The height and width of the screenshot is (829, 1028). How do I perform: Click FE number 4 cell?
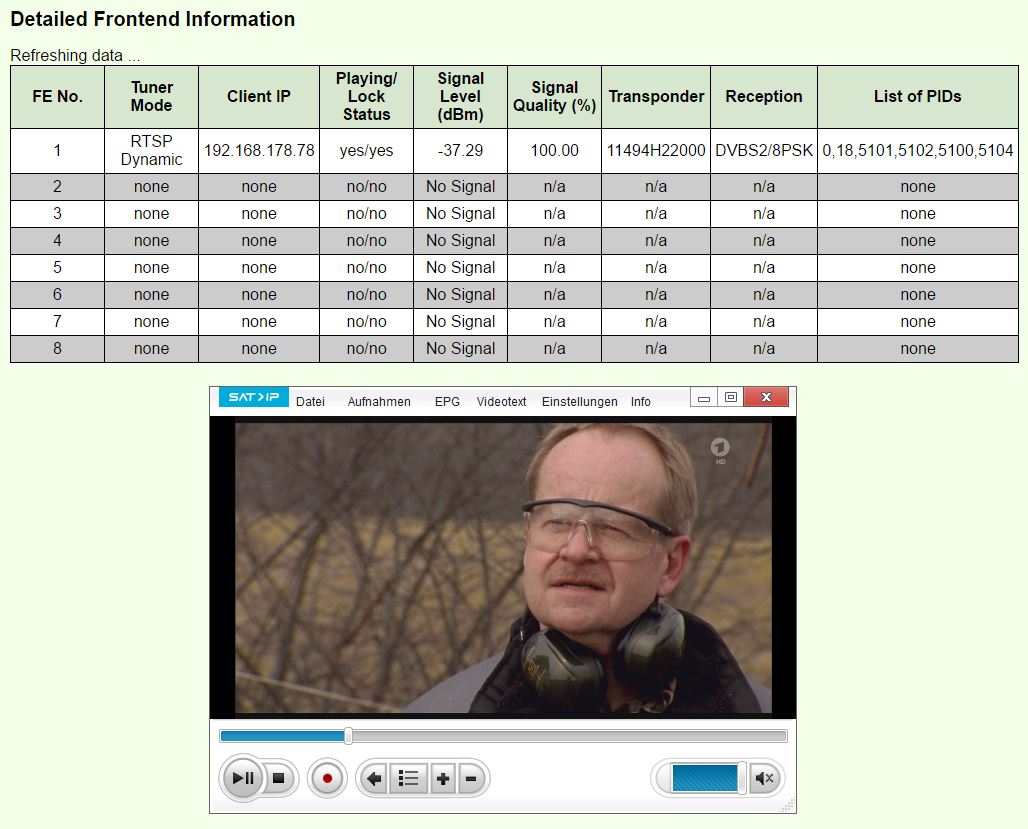58,241
